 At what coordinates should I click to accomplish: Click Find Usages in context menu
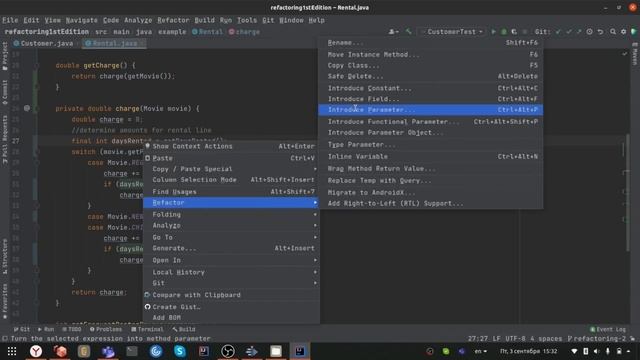click(x=231, y=191)
